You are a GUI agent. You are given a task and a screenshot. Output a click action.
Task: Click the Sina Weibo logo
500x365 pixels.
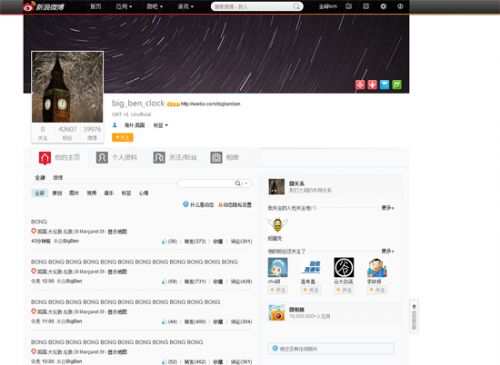(44, 7)
